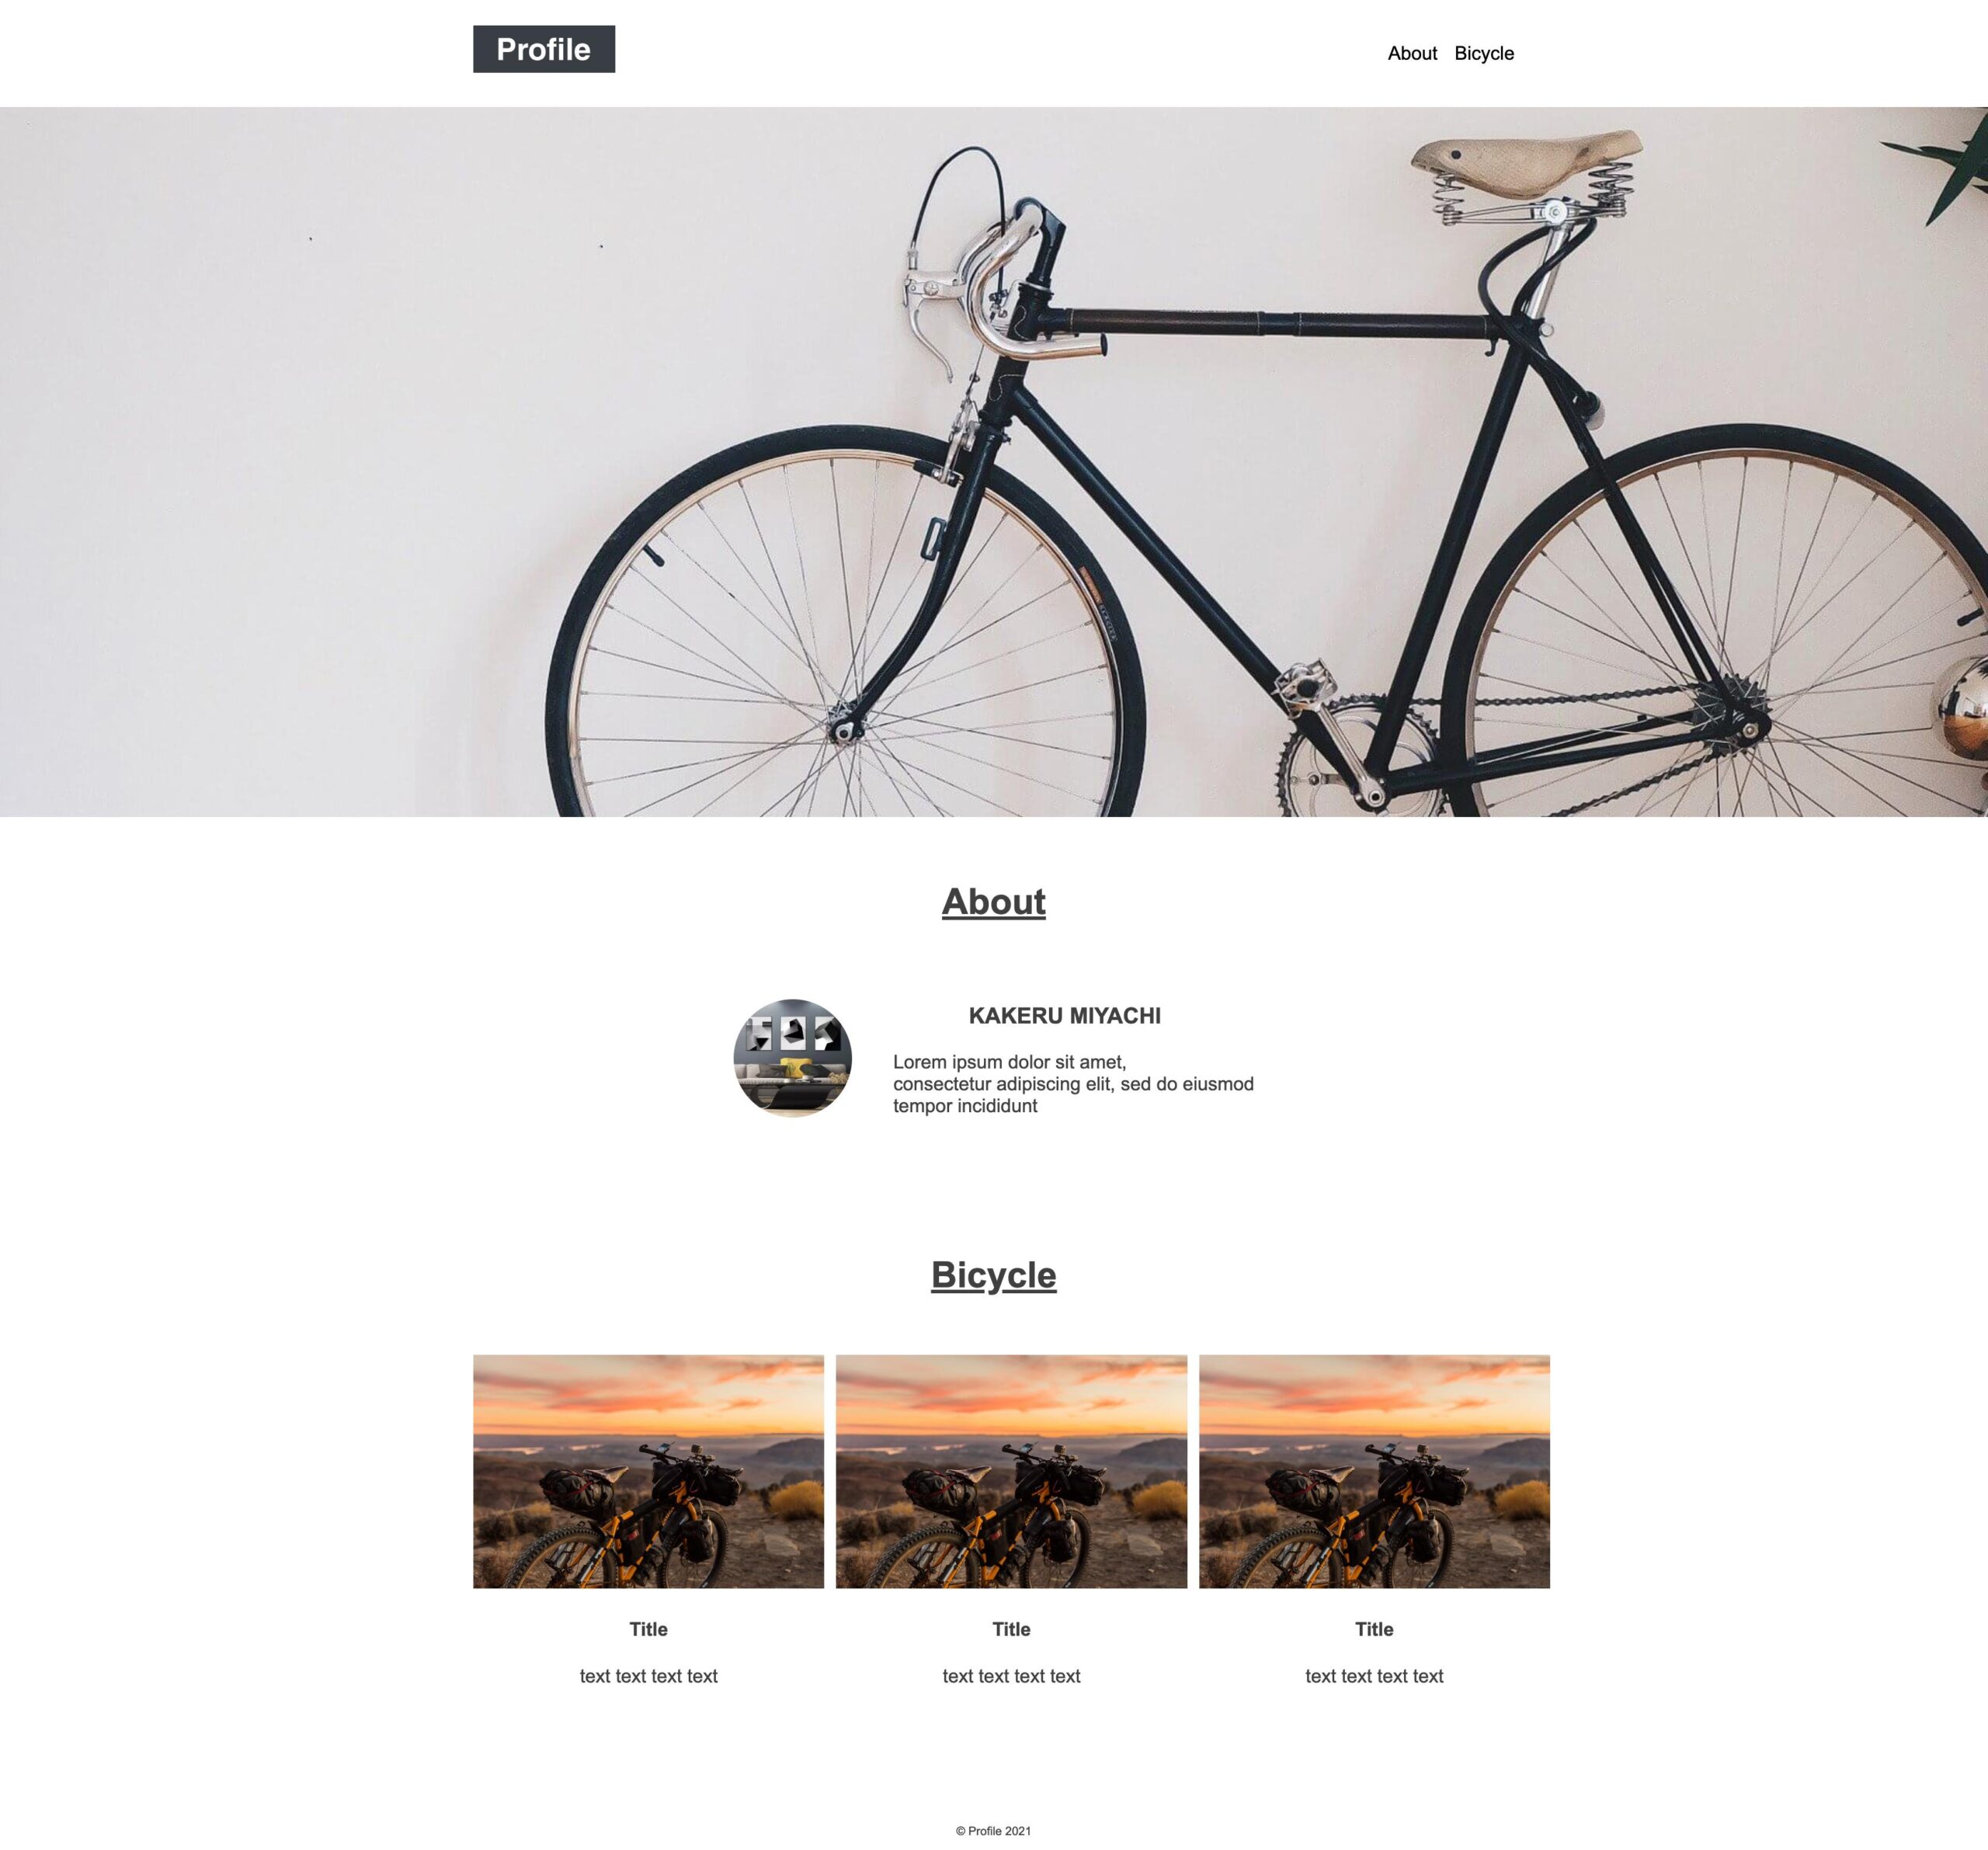Screen dimensions: 1988x1850
Task: Select the underlined About section heading
Action: (994, 902)
